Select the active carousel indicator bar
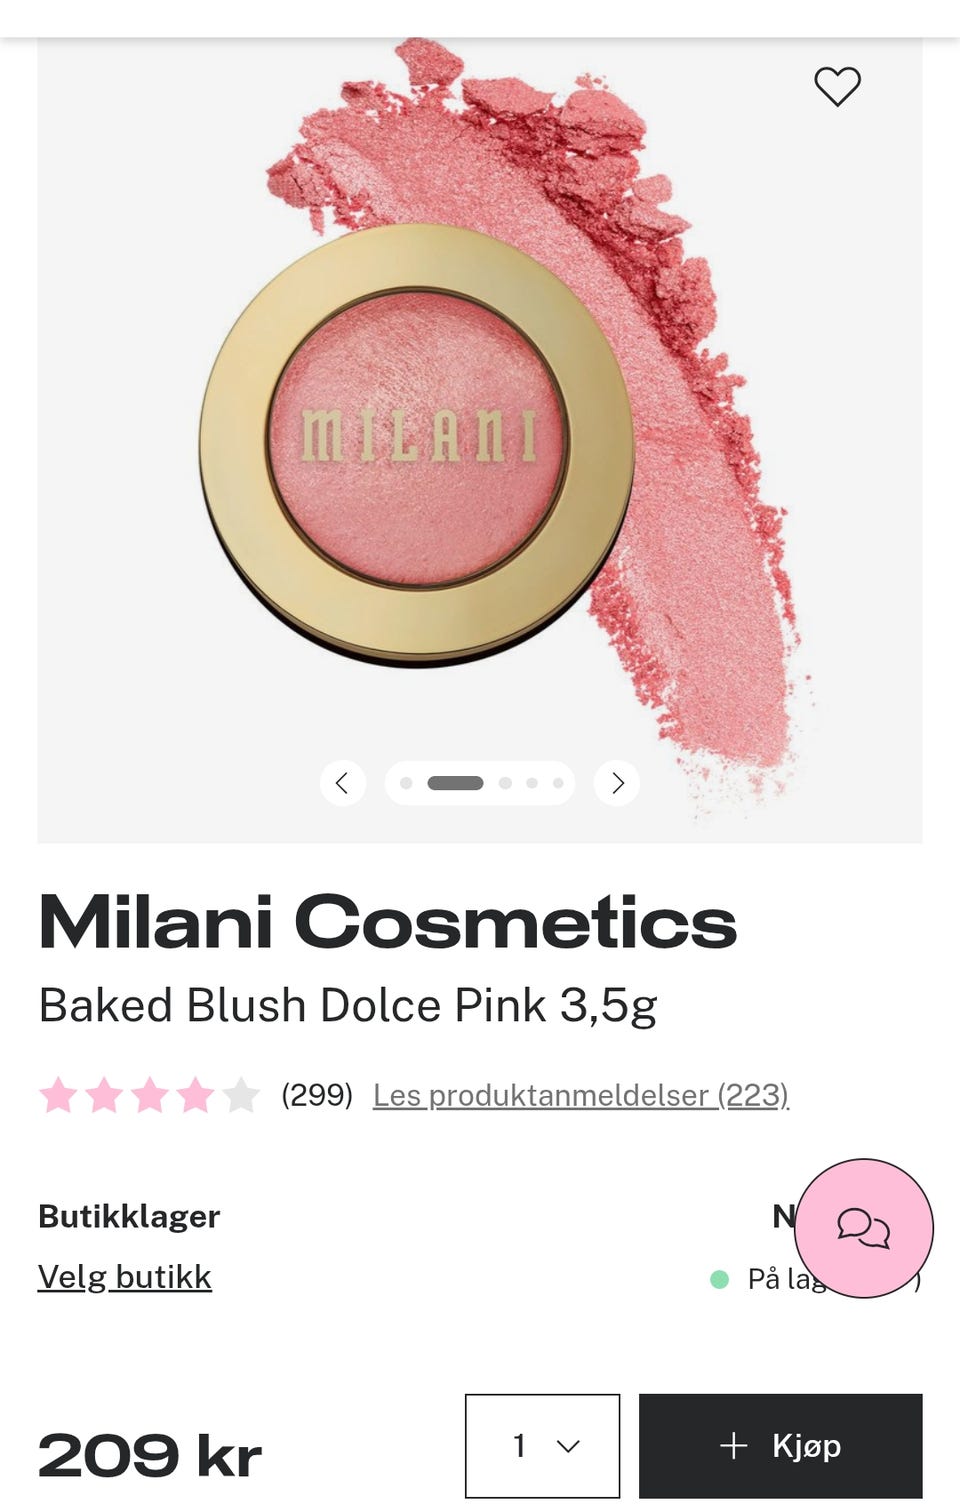The image size is (960, 1512). click(455, 783)
